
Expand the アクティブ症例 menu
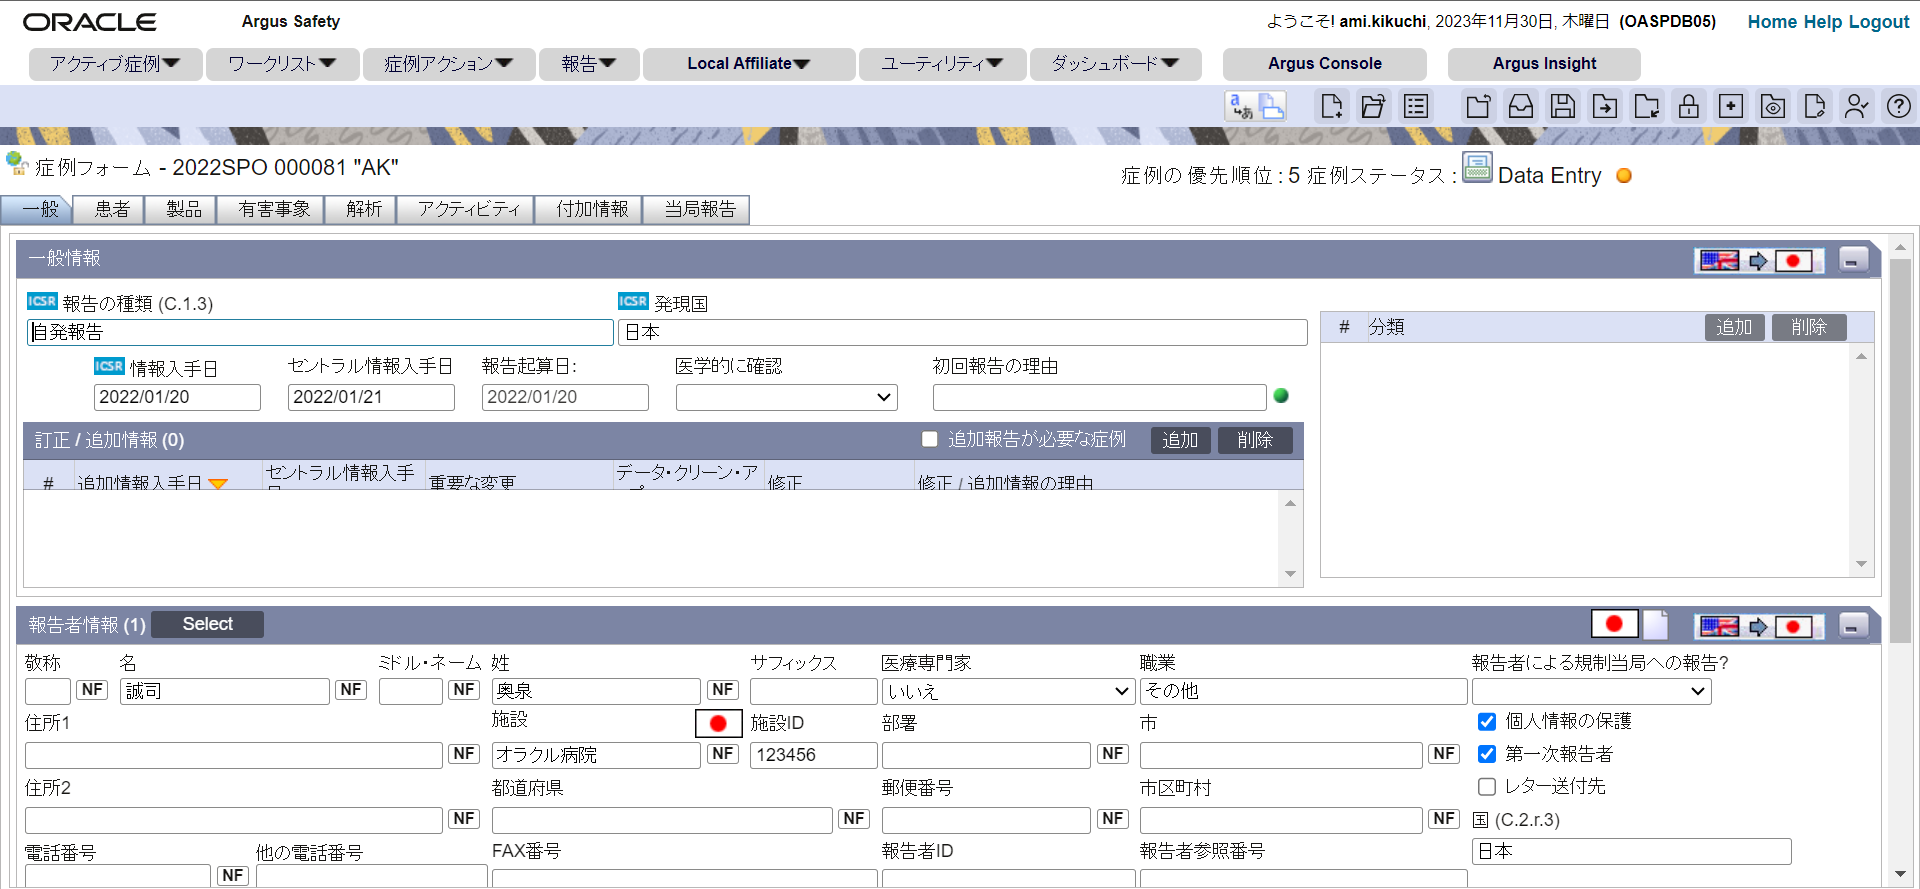[115, 64]
